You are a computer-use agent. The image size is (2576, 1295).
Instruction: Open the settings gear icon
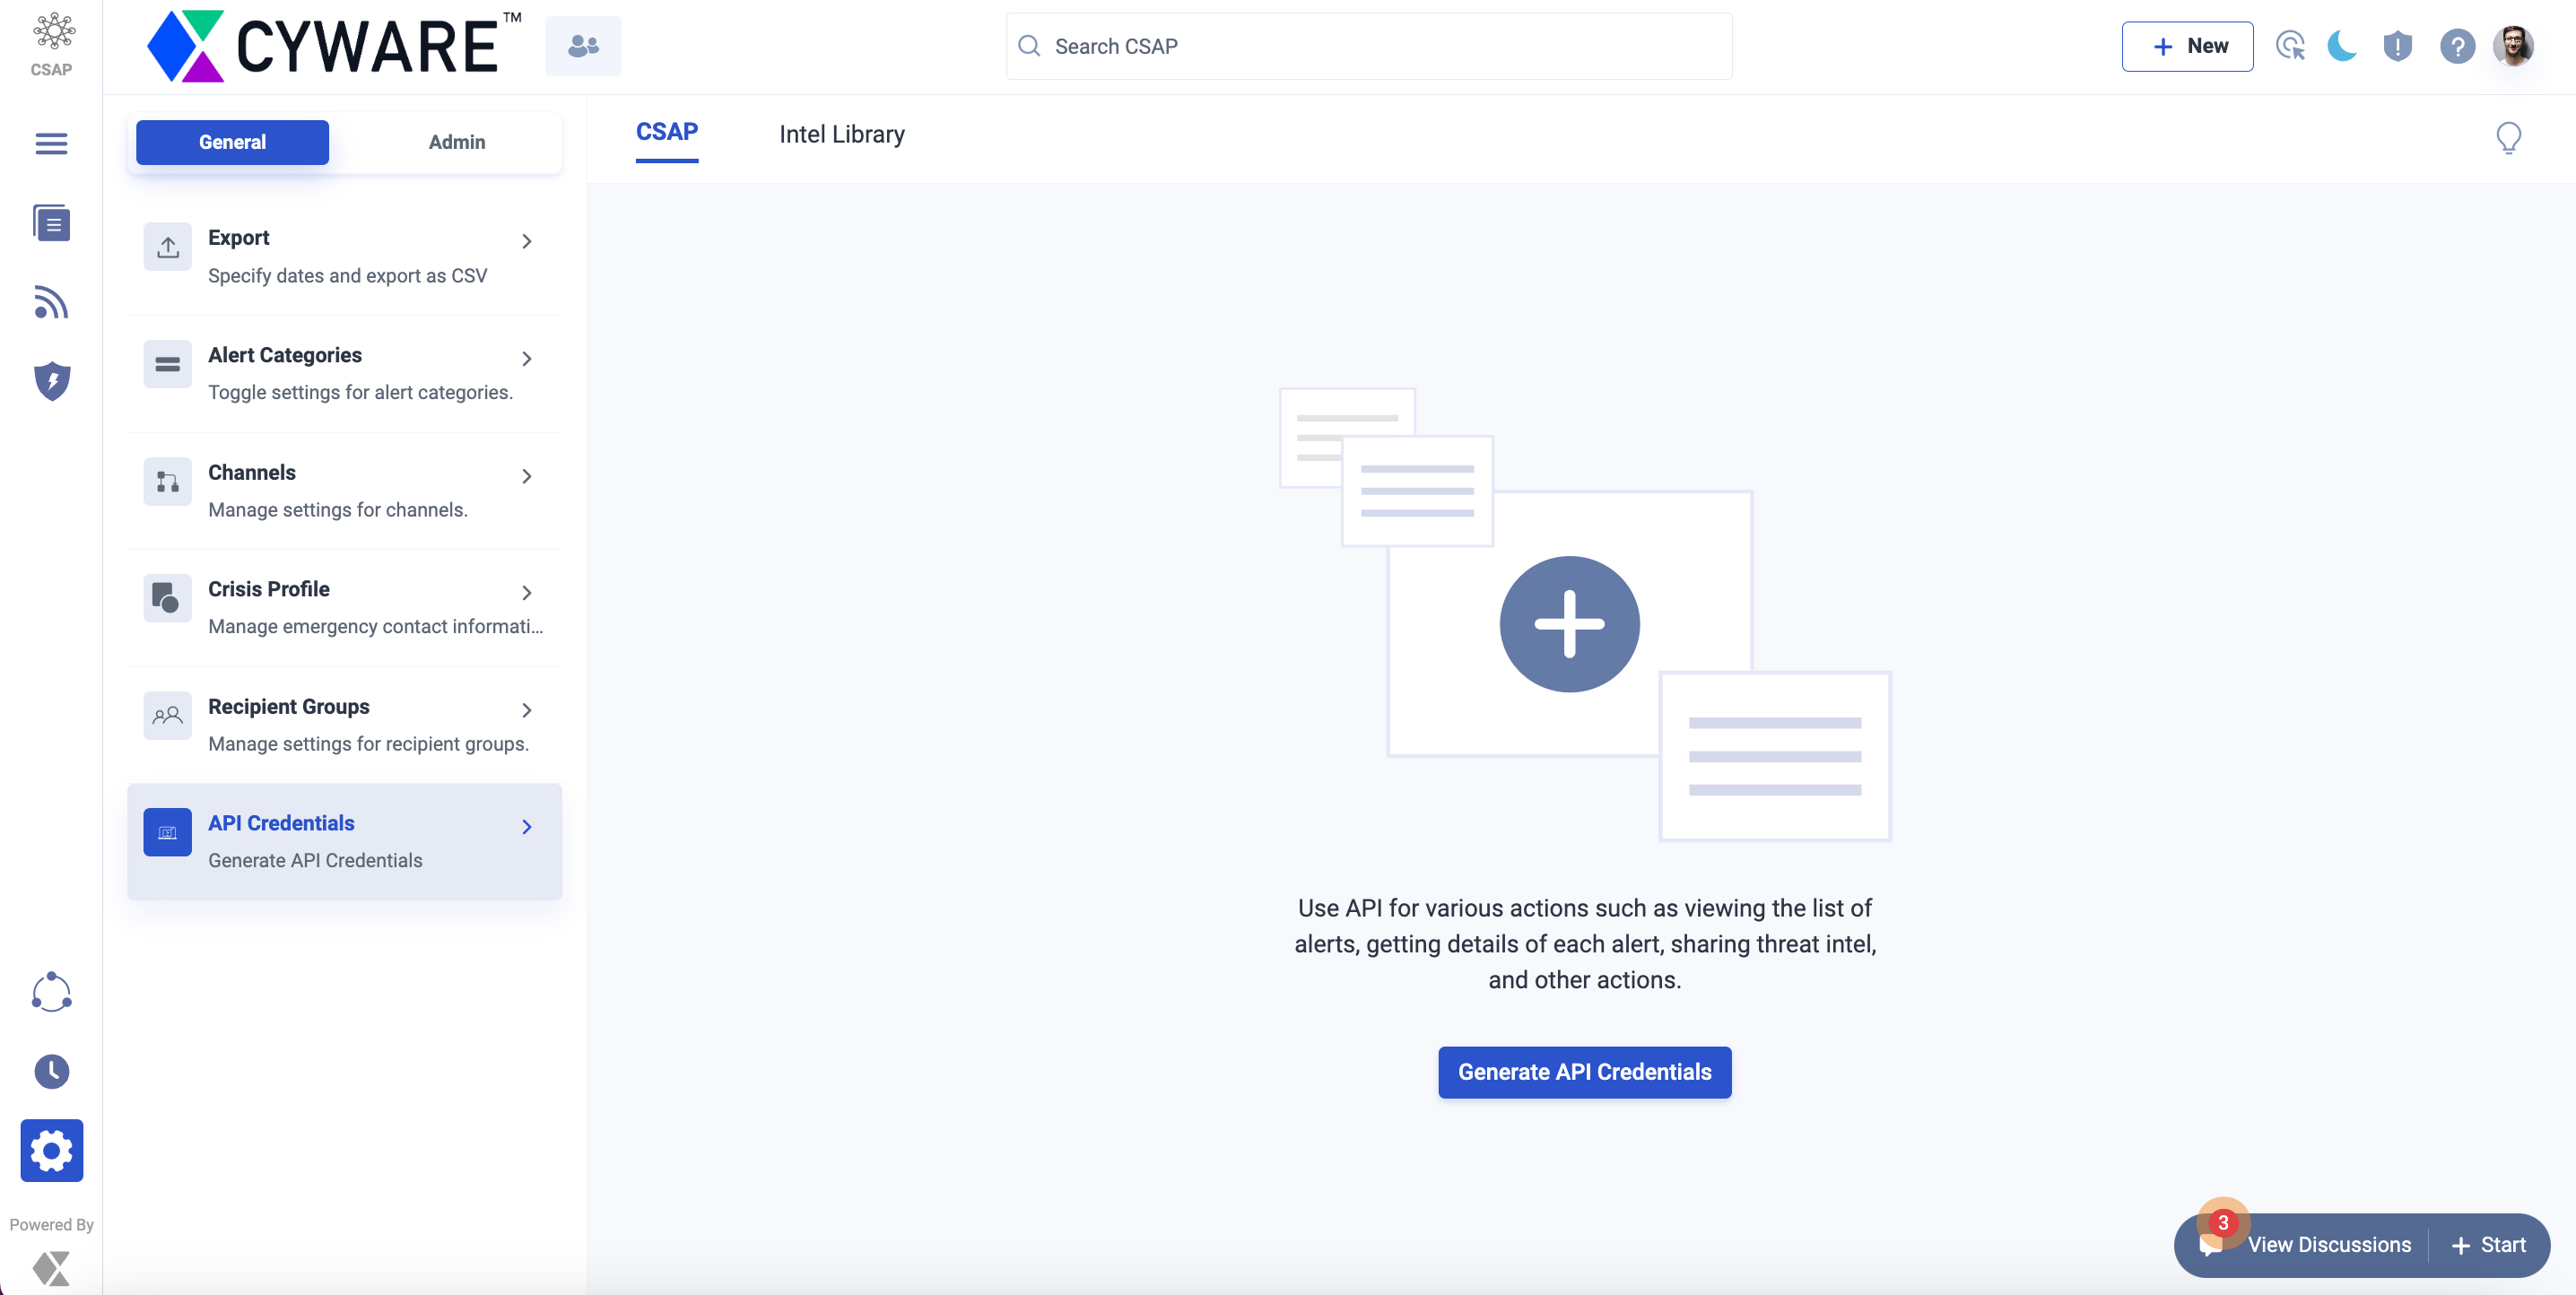click(51, 1151)
